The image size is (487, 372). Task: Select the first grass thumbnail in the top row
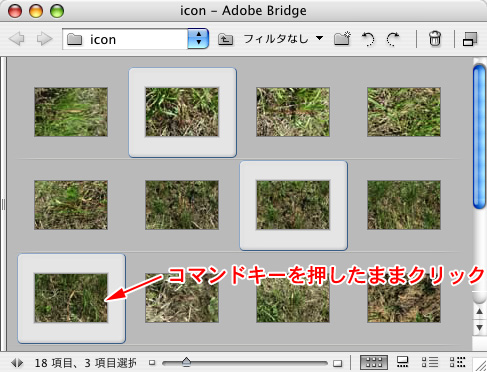pyautogui.click(x=71, y=112)
